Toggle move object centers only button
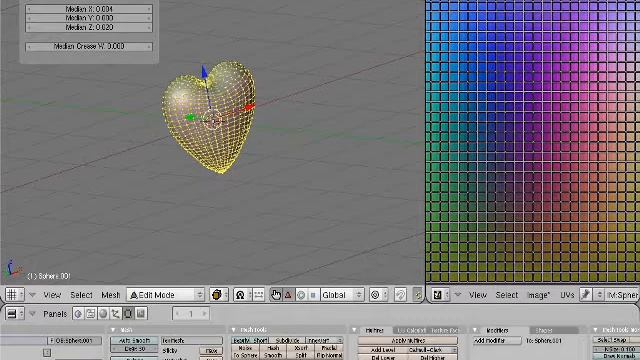Viewport: 640px width, 360px height. 258,295
